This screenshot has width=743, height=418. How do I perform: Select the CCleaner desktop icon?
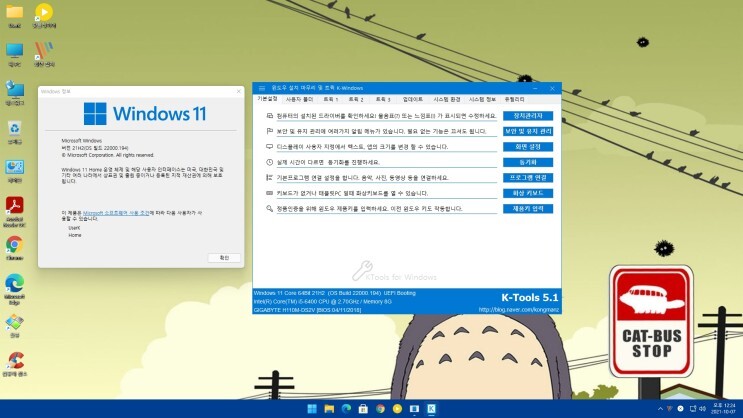(x=15, y=364)
